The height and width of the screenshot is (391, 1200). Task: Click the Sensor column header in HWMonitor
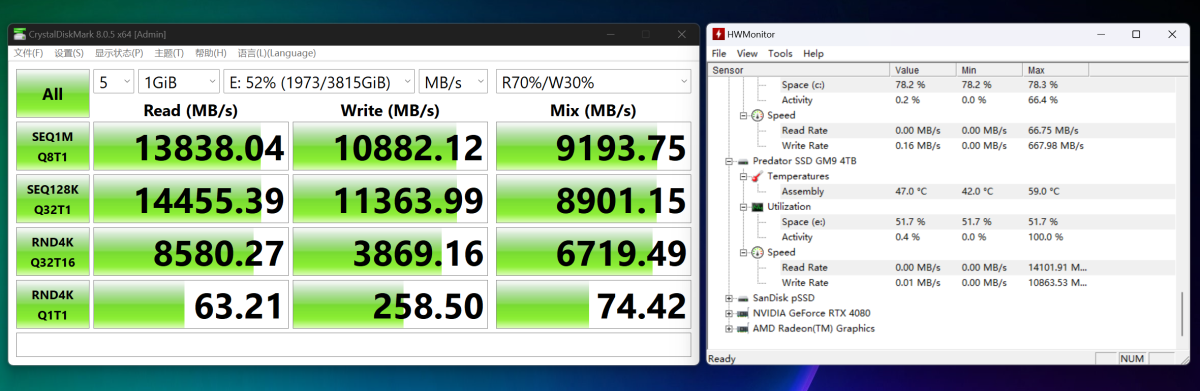point(799,70)
